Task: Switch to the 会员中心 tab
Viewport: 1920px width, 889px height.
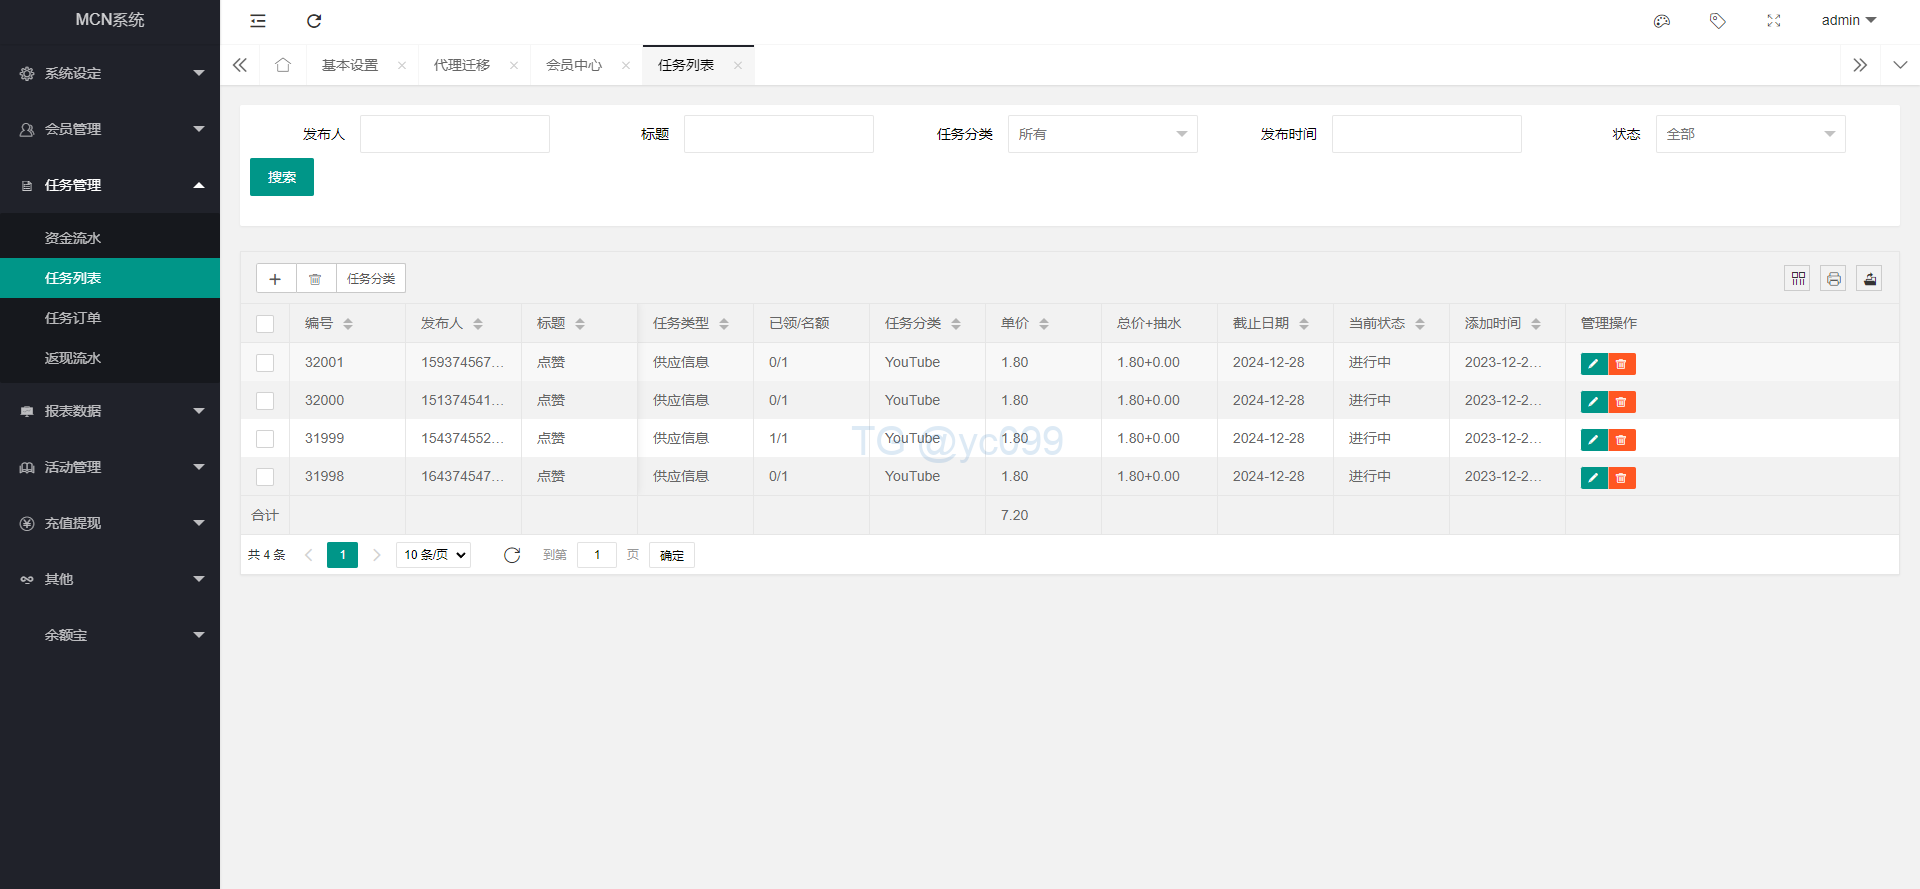Action: (x=574, y=65)
